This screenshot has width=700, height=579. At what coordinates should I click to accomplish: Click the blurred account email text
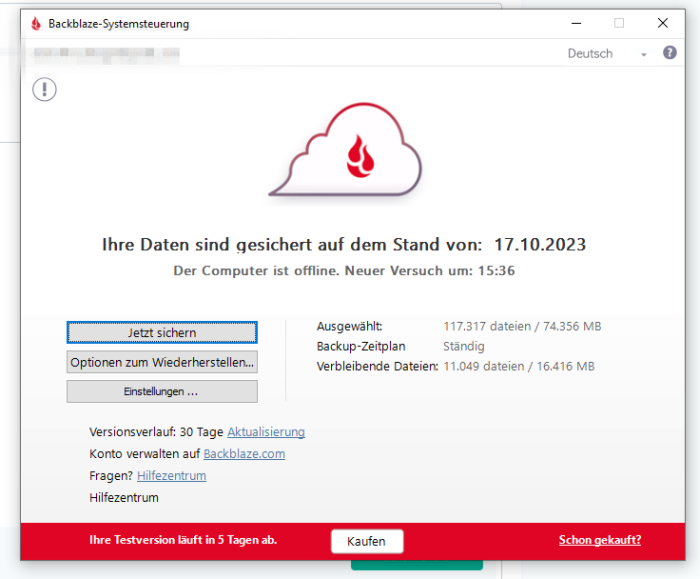(106, 54)
